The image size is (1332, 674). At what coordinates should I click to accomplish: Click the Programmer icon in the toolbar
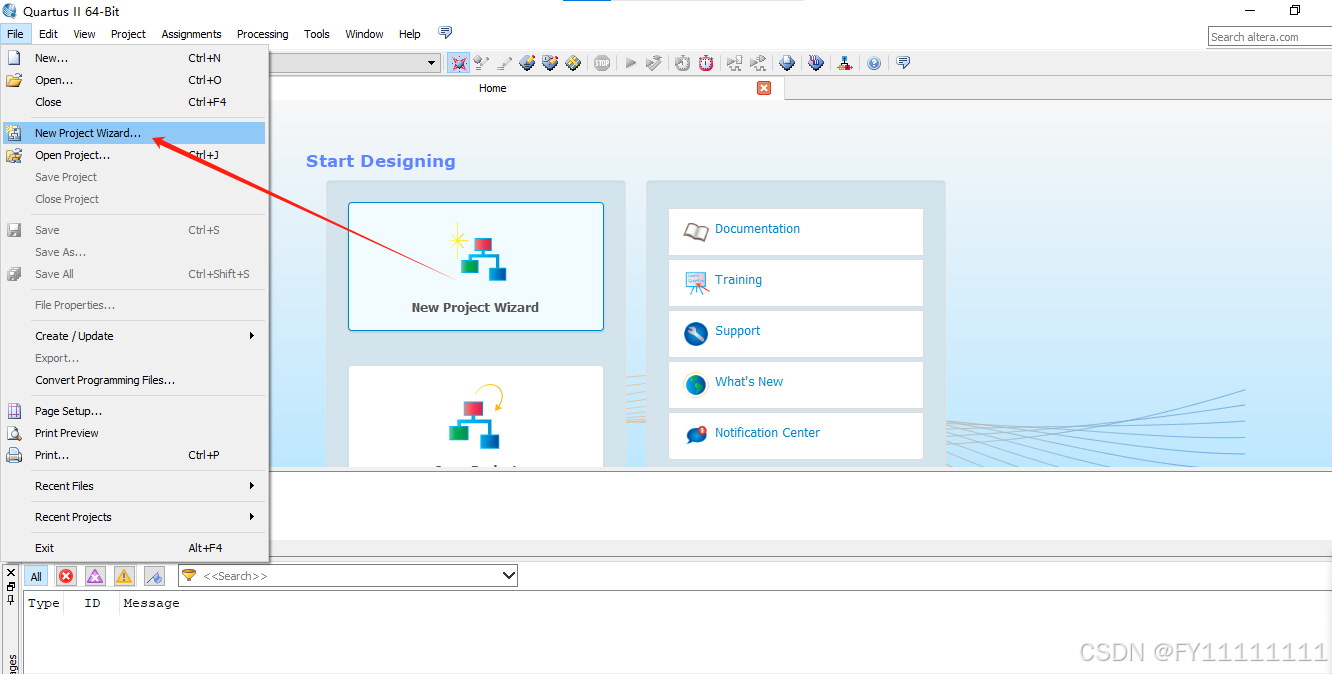pos(816,63)
